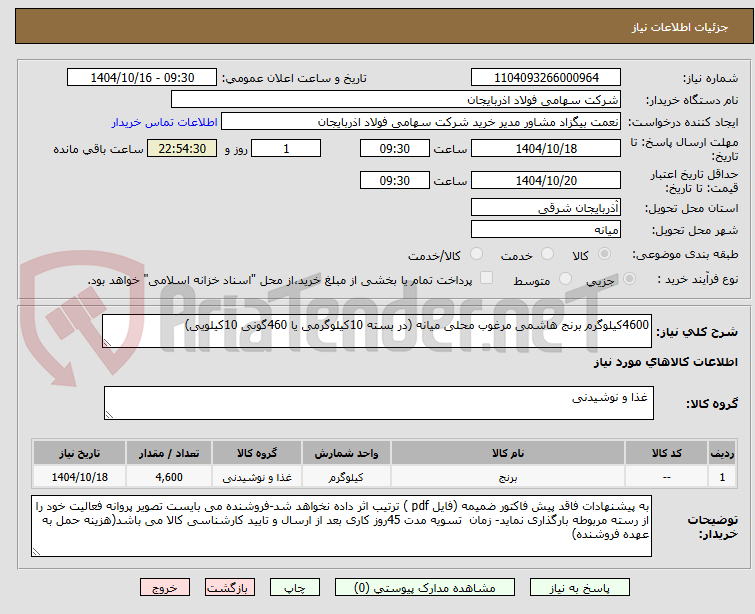This screenshot has height=614, width=755.
Task: Click the resize grip of توضیحات خریدار box
Action: tap(37, 552)
